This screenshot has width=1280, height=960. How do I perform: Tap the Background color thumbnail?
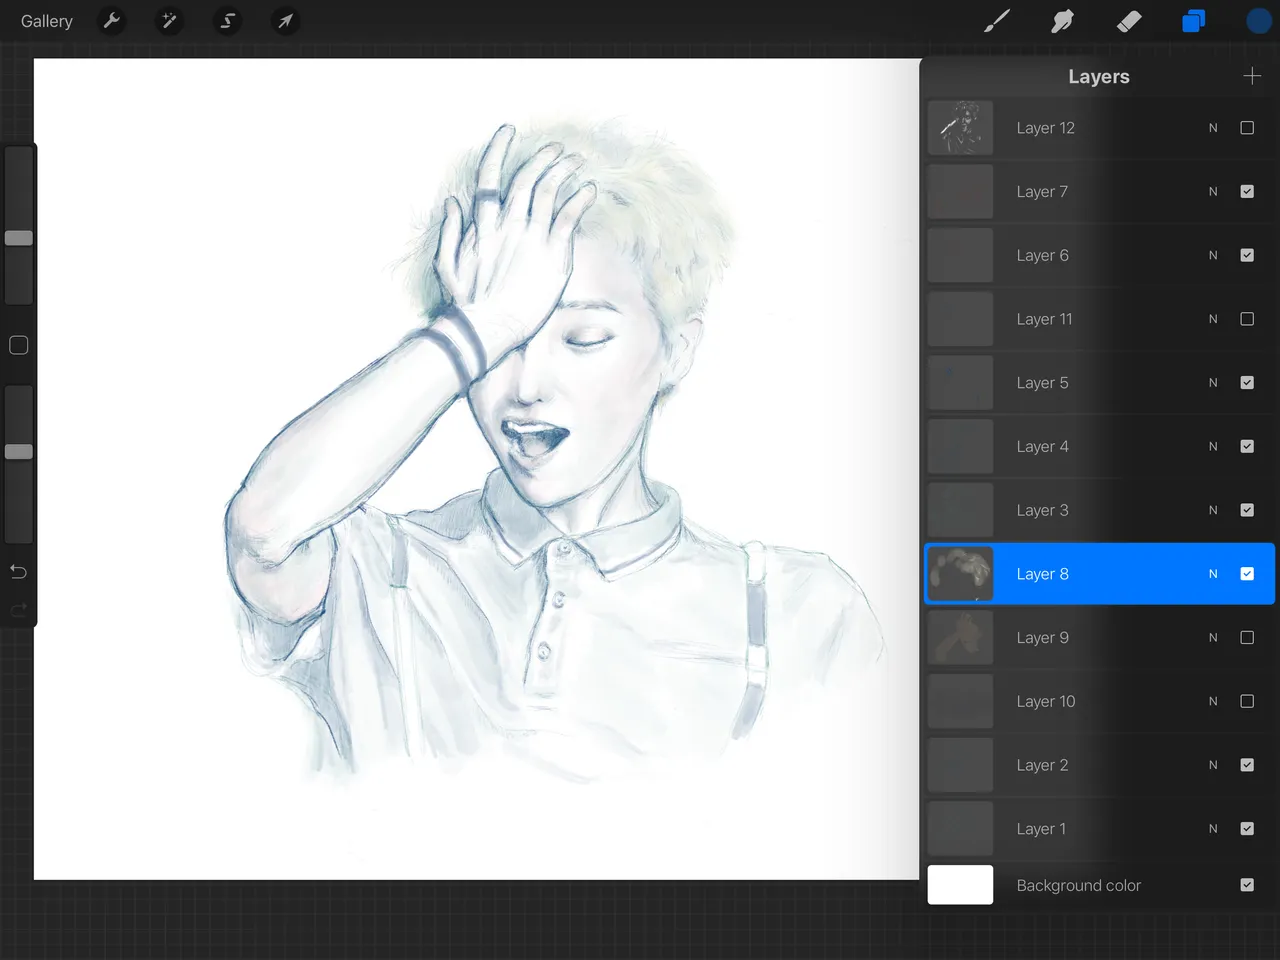(960, 885)
